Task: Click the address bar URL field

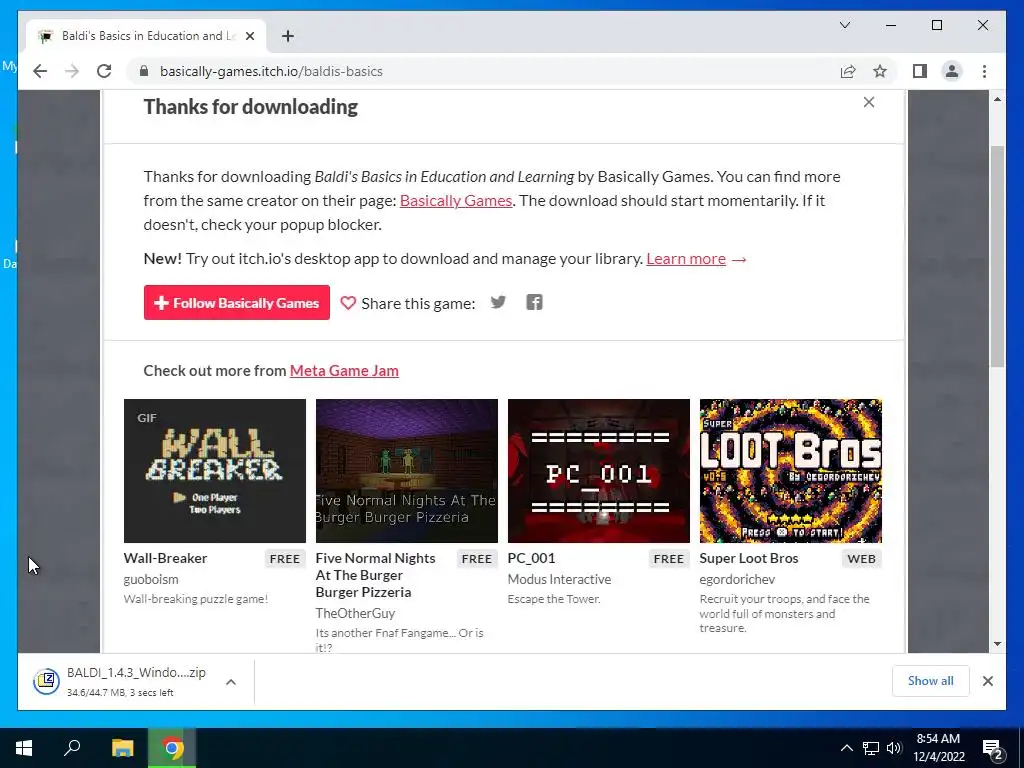Action: (483, 71)
